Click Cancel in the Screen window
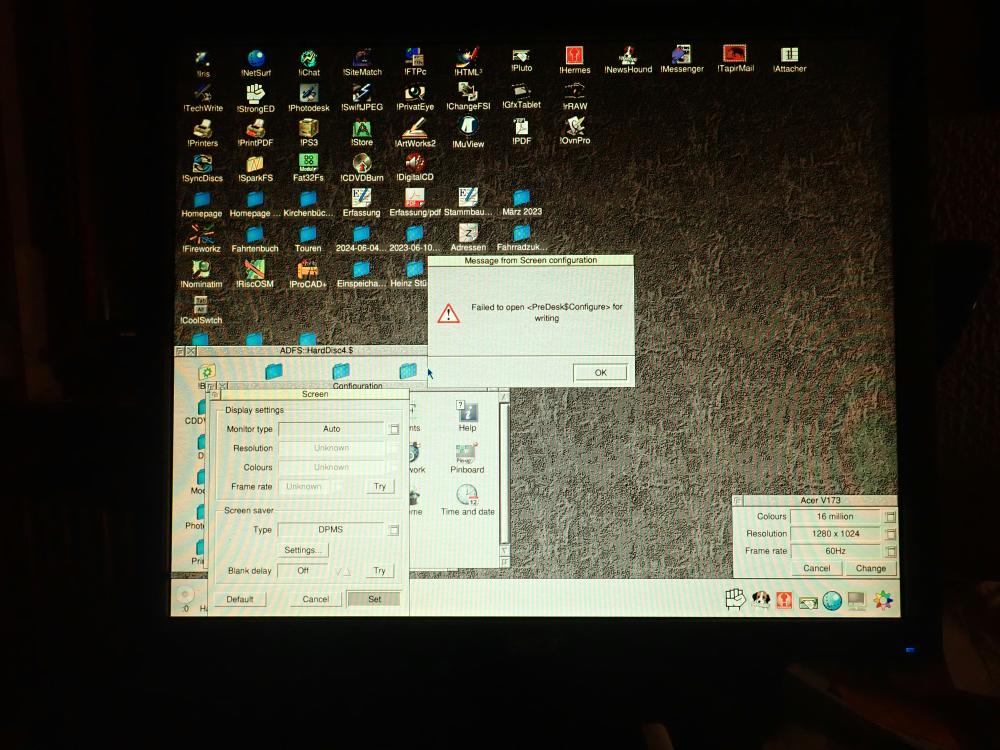1000x750 pixels. pos(316,599)
